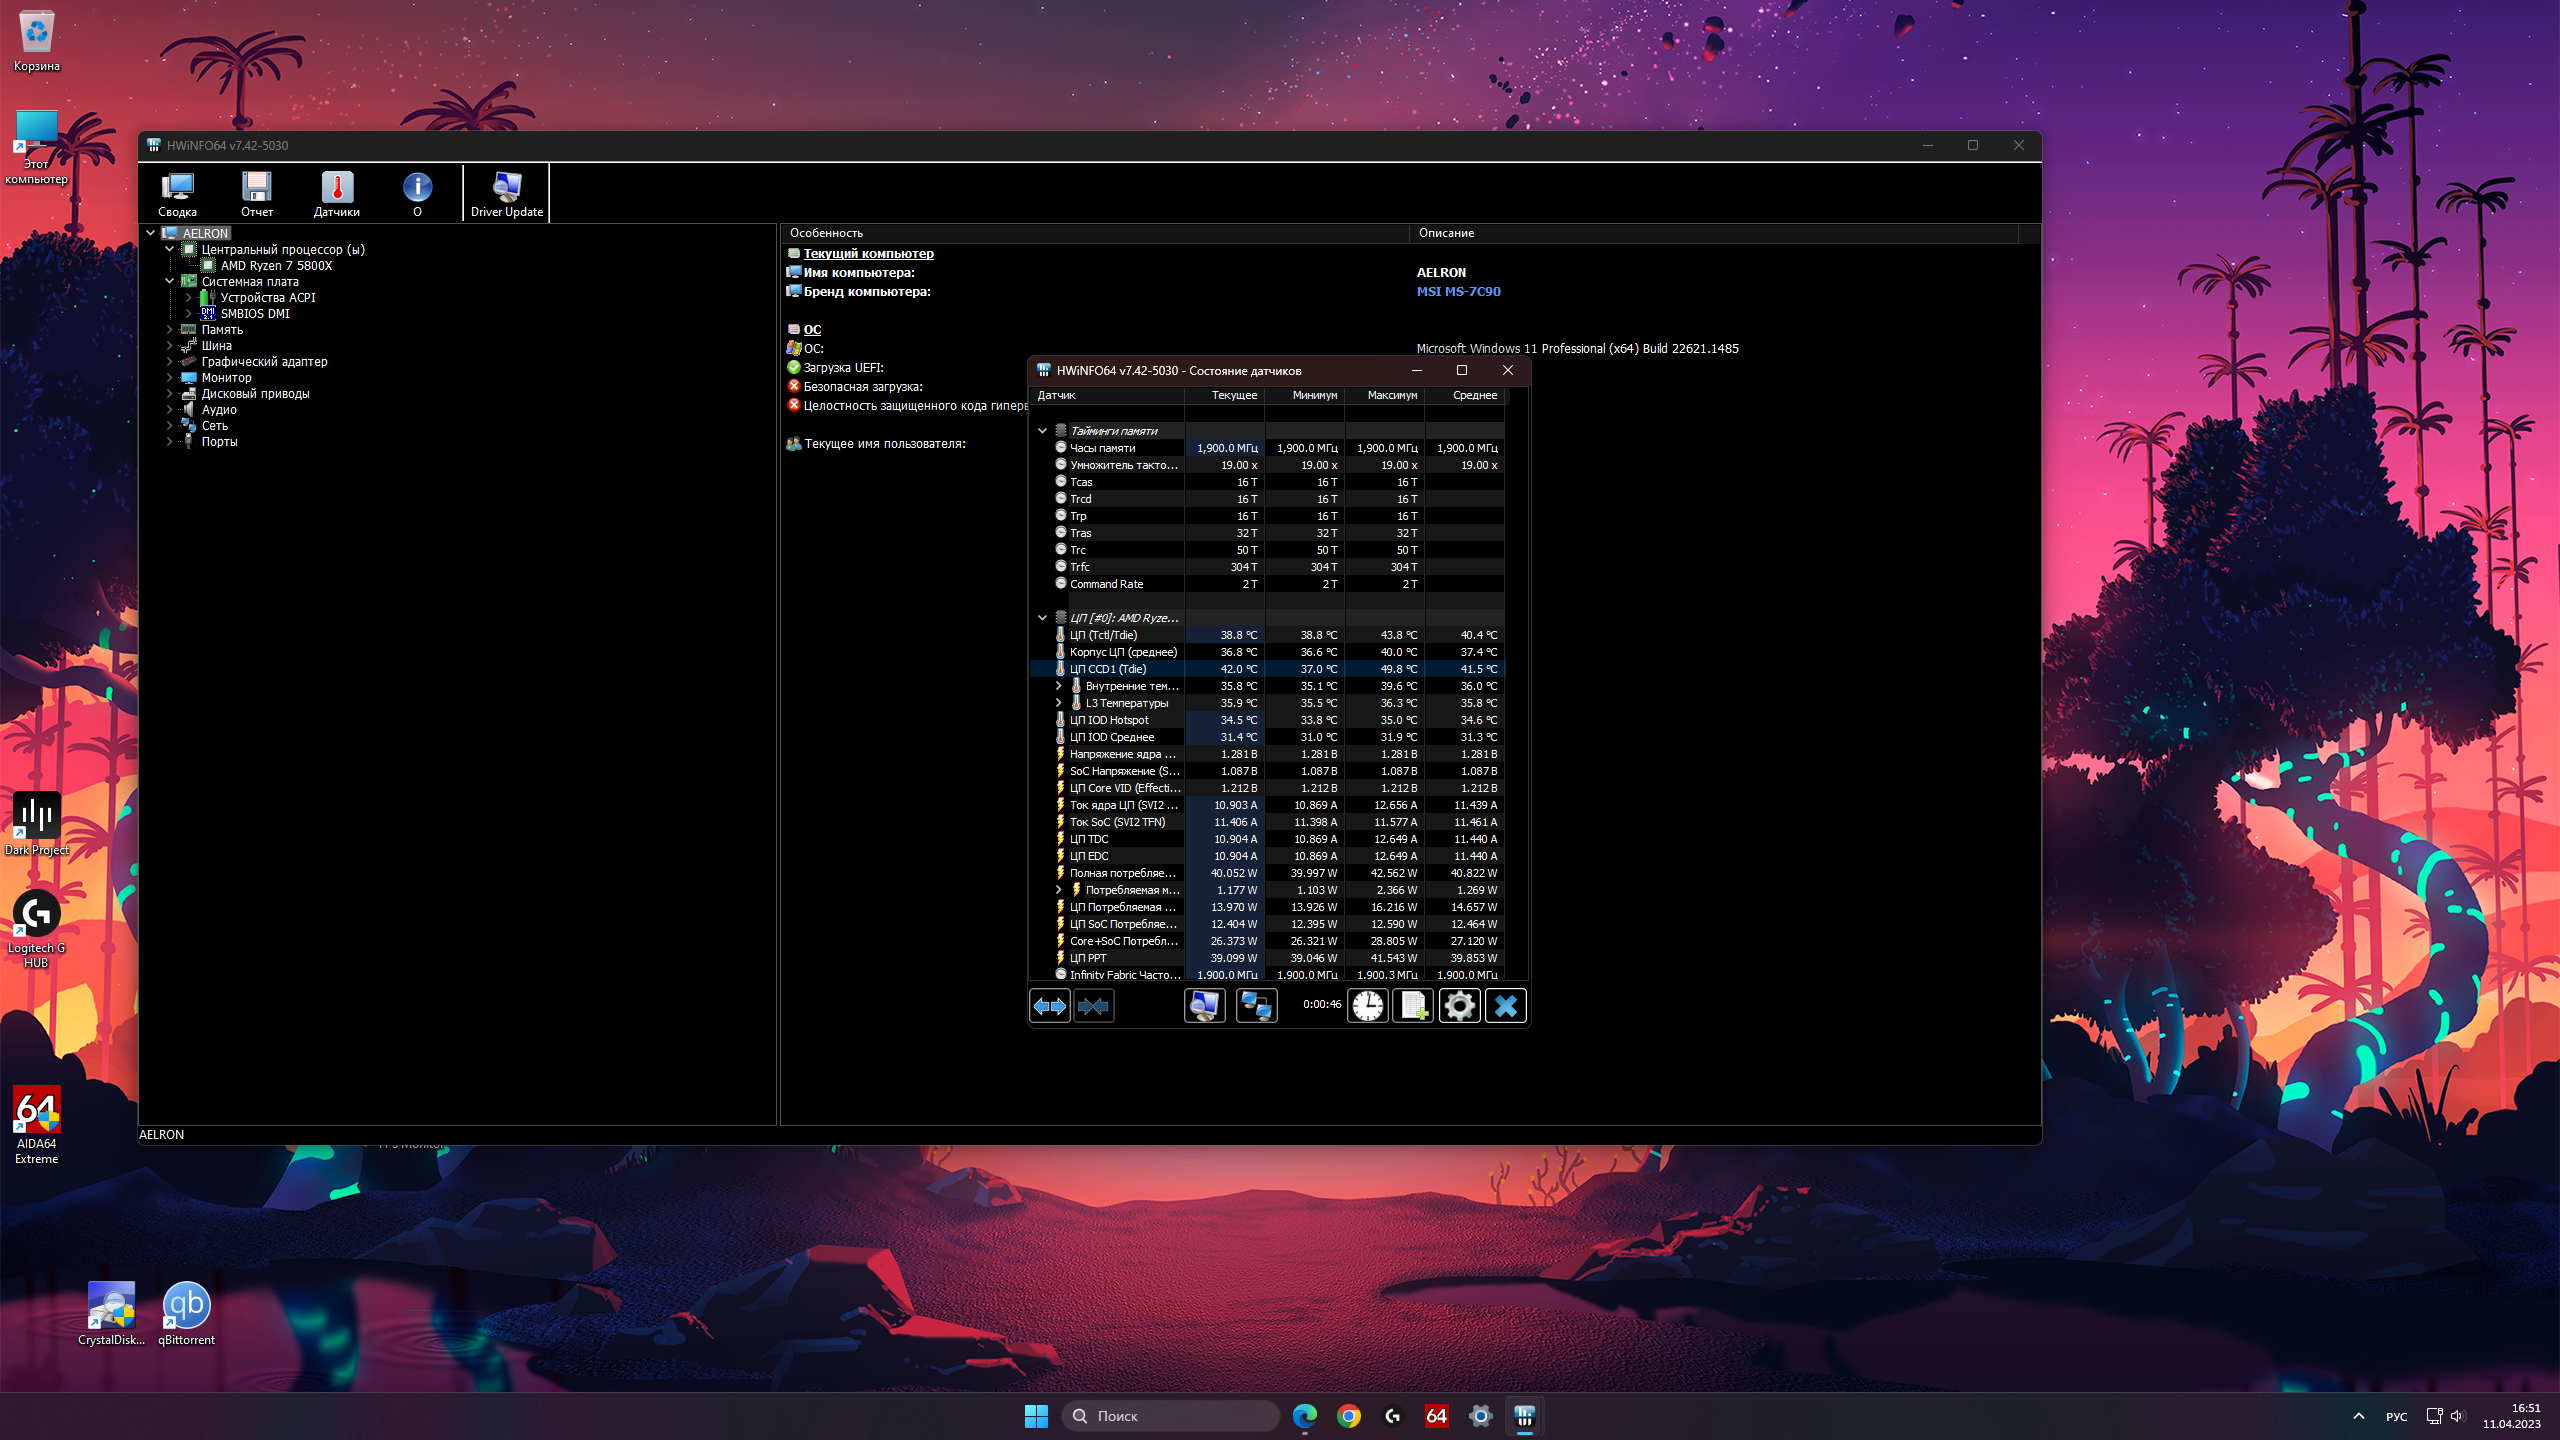Click the Максимум column header
The height and width of the screenshot is (1440, 2560).
(x=1391, y=395)
